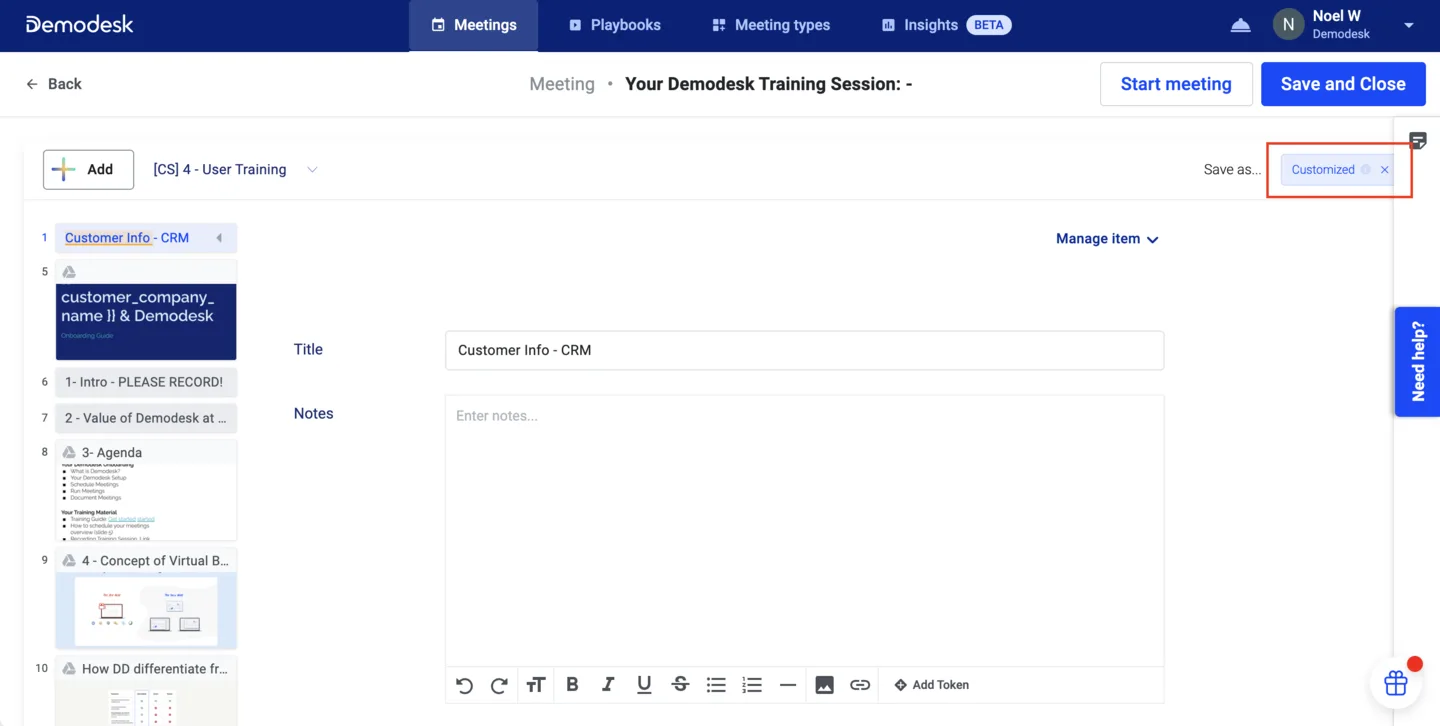Click the N user avatar
Screen dimensions: 1440x726
(1288, 25)
